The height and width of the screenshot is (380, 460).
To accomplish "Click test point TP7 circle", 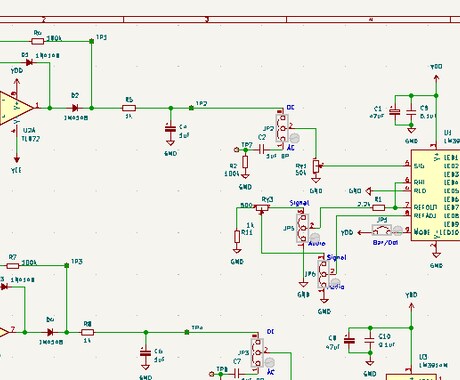I will (x=236, y=150).
